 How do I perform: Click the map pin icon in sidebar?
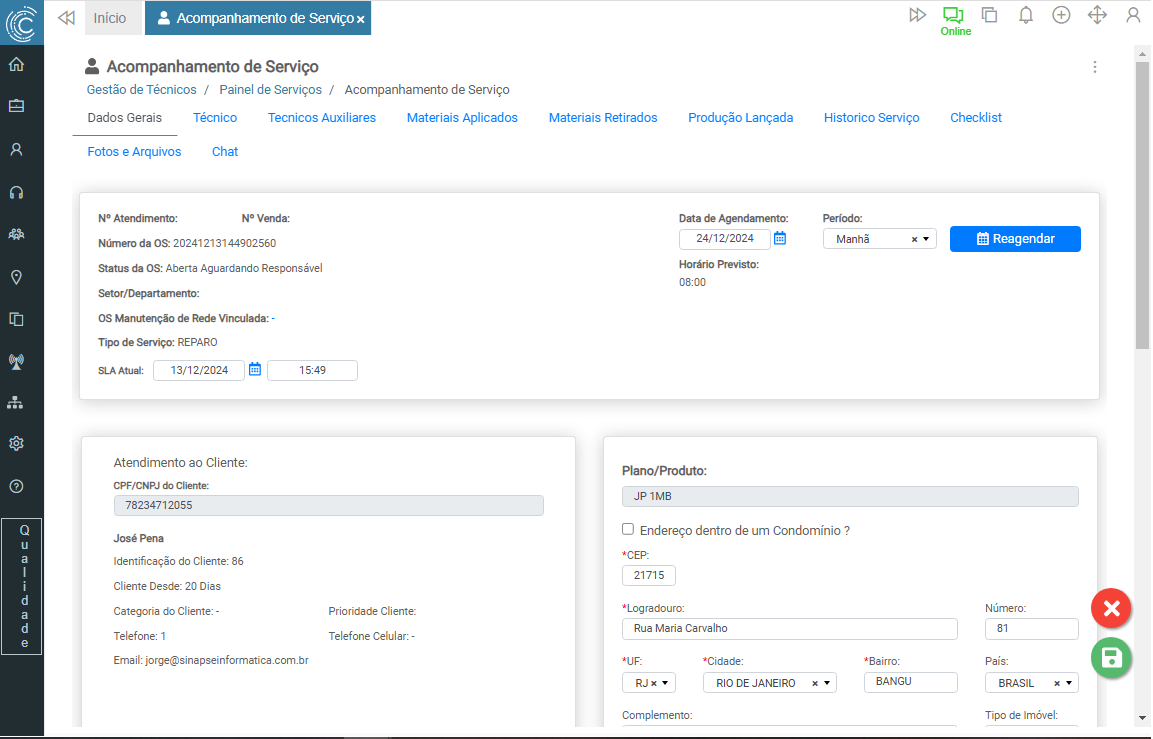click(x=16, y=277)
